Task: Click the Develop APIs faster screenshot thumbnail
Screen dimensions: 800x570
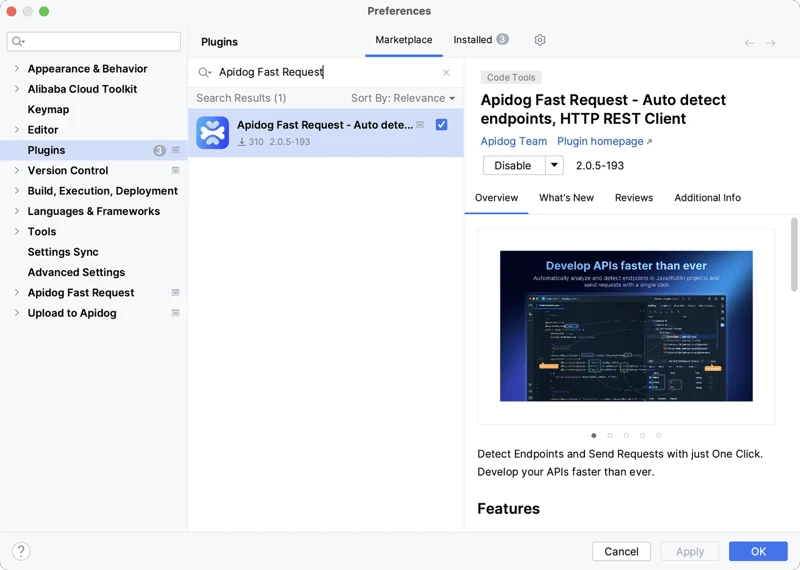Action: 626,326
